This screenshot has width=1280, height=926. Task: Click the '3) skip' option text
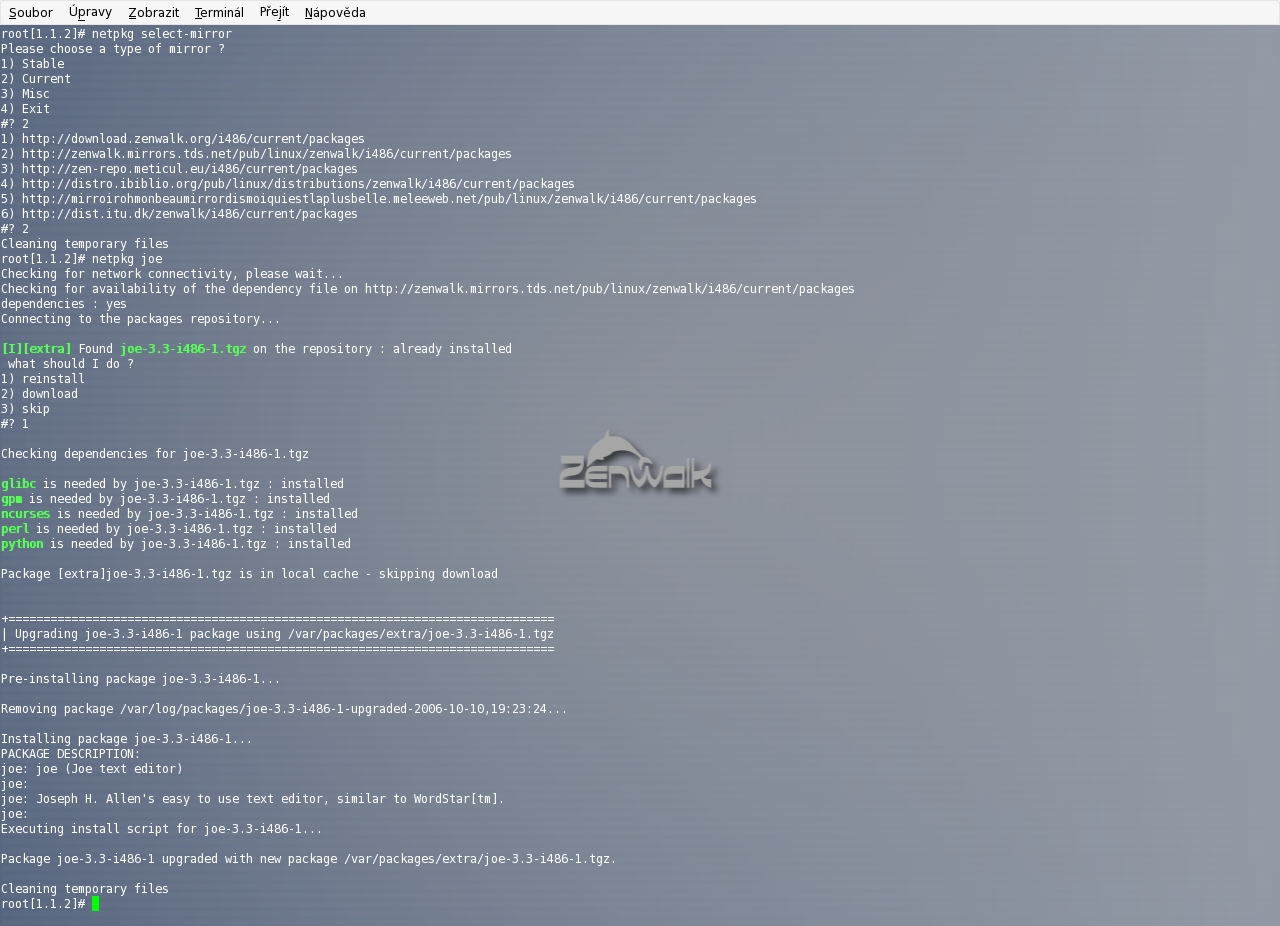[x=25, y=409]
